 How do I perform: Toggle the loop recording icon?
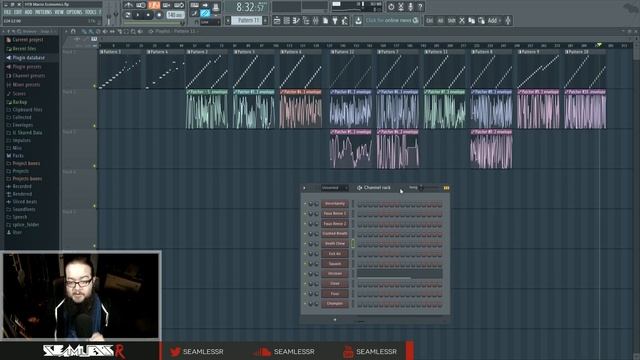(x=179, y=5)
